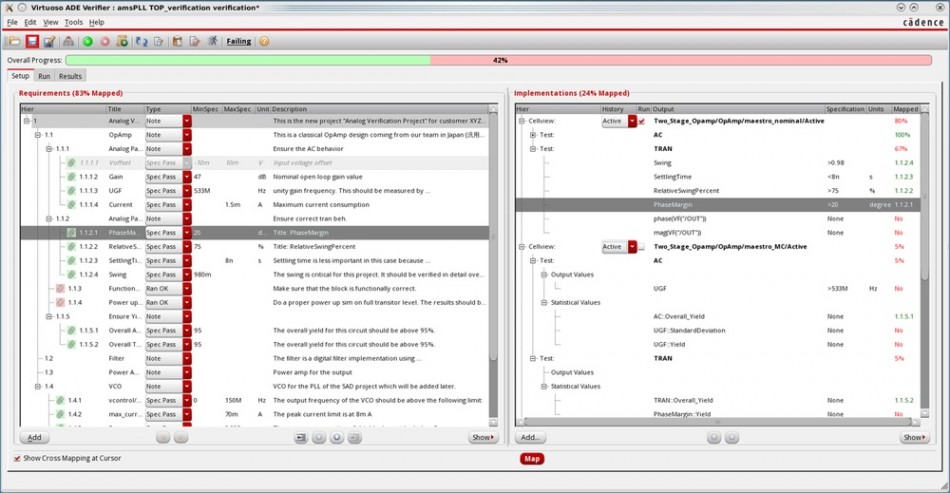
Task: Click the second round button below the Implementations list
Action: click(x=732, y=437)
